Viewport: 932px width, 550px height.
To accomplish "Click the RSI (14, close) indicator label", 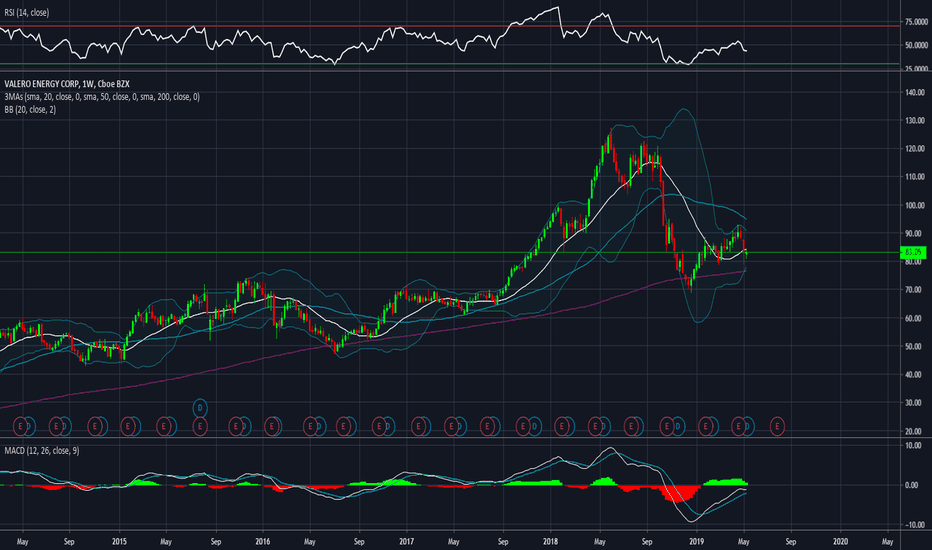I will [x=27, y=12].
